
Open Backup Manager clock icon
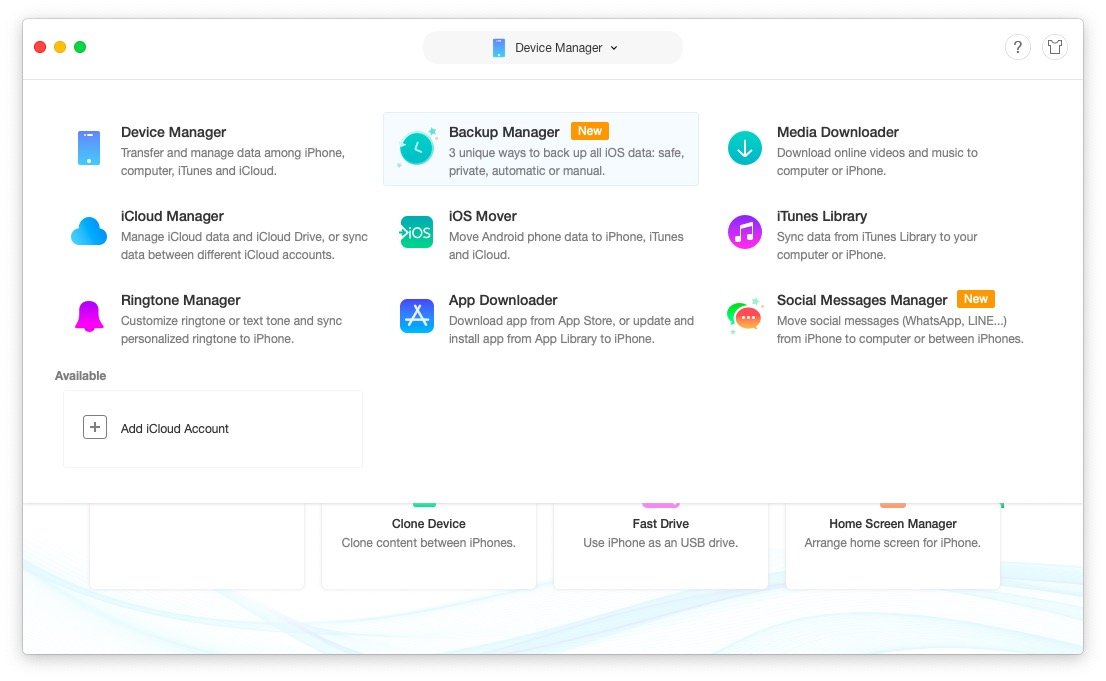click(417, 147)
